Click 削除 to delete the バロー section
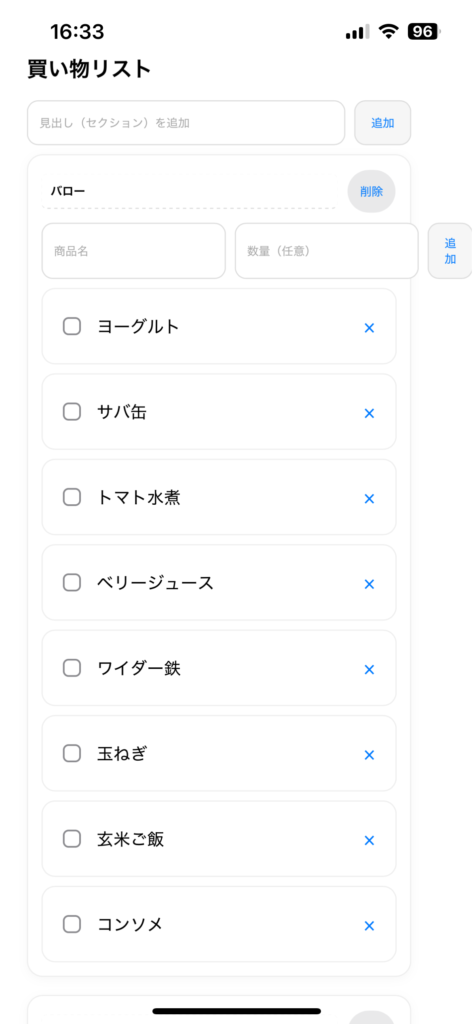The image size is (473, 1024). [371, 191]
